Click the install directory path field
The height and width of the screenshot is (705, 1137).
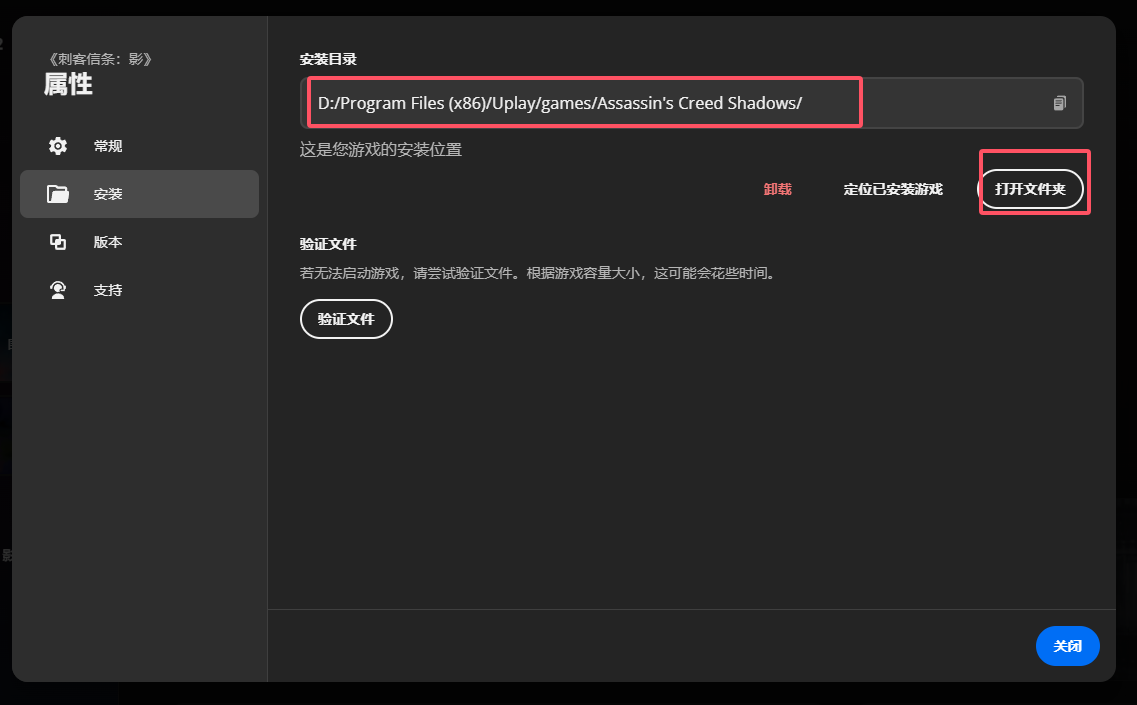[x=692, y=103]
